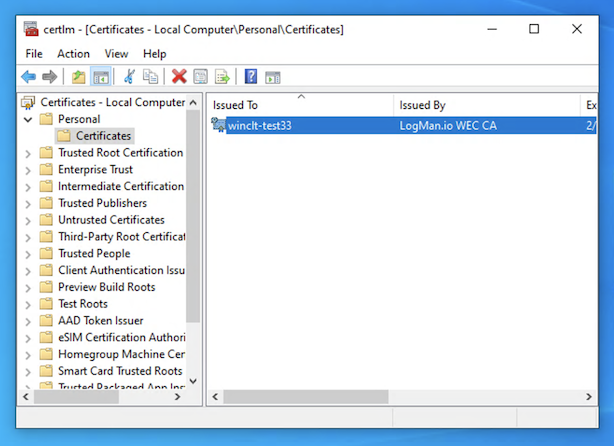Expand Homegroup Machine Certificates node
Screen dimensions: 614x446
pyautogui.click(x=28, y=355)
